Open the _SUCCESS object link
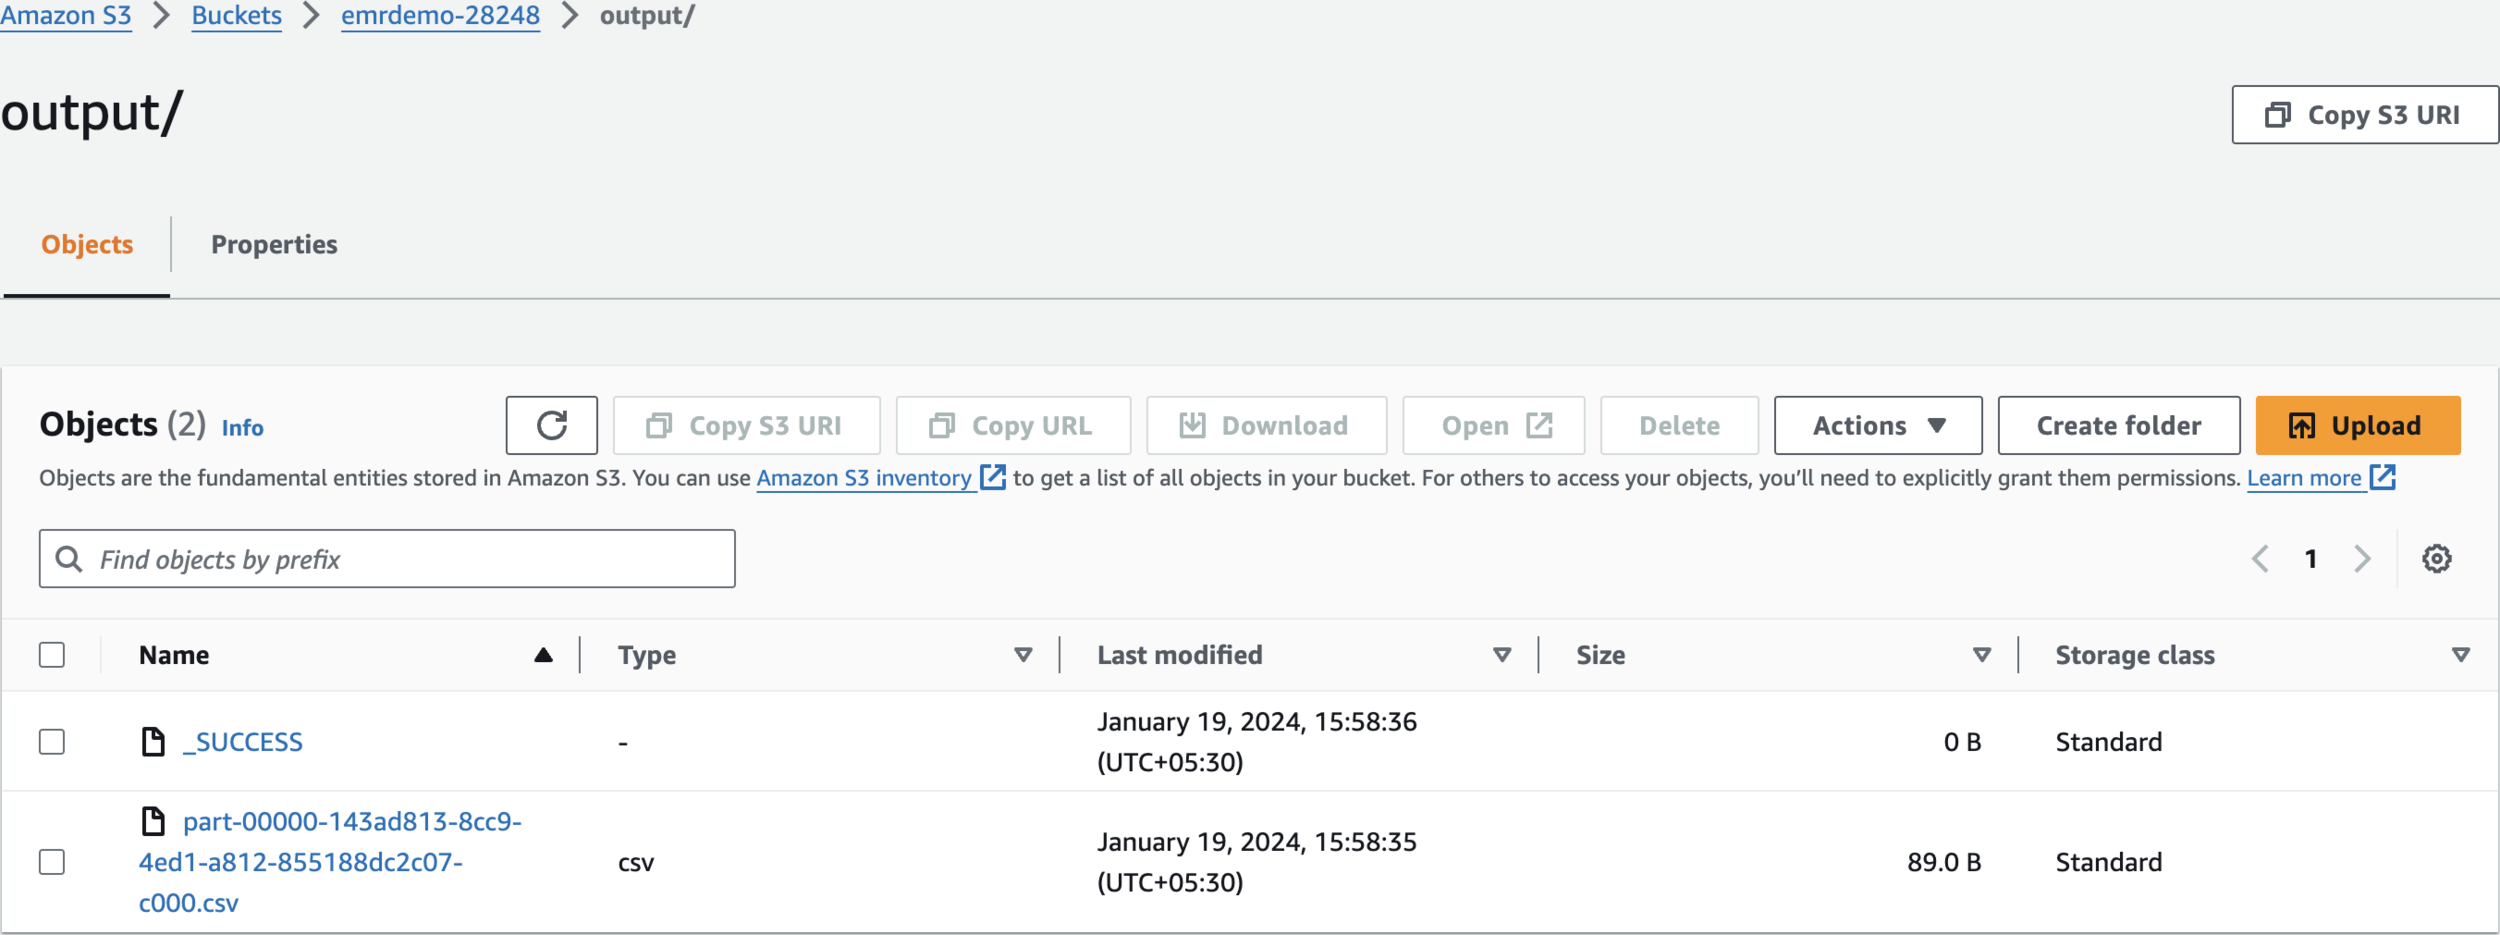This screenshot has width=2500, height=935. coord(243,742)
